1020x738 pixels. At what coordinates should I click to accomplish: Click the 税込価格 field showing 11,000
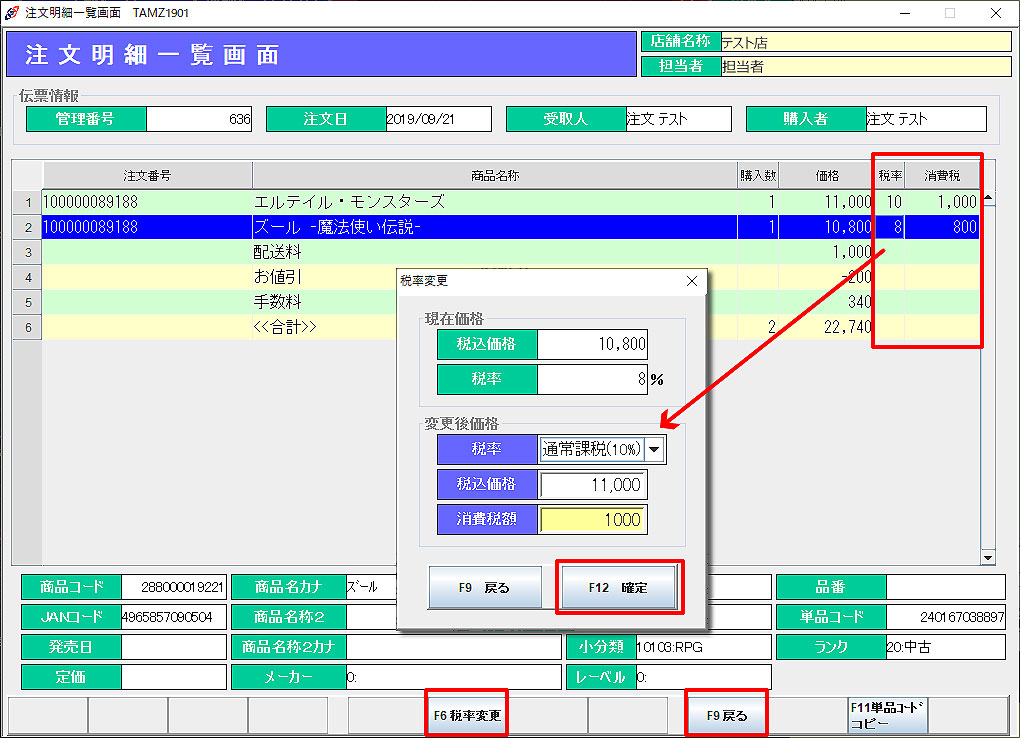(593, 485)
